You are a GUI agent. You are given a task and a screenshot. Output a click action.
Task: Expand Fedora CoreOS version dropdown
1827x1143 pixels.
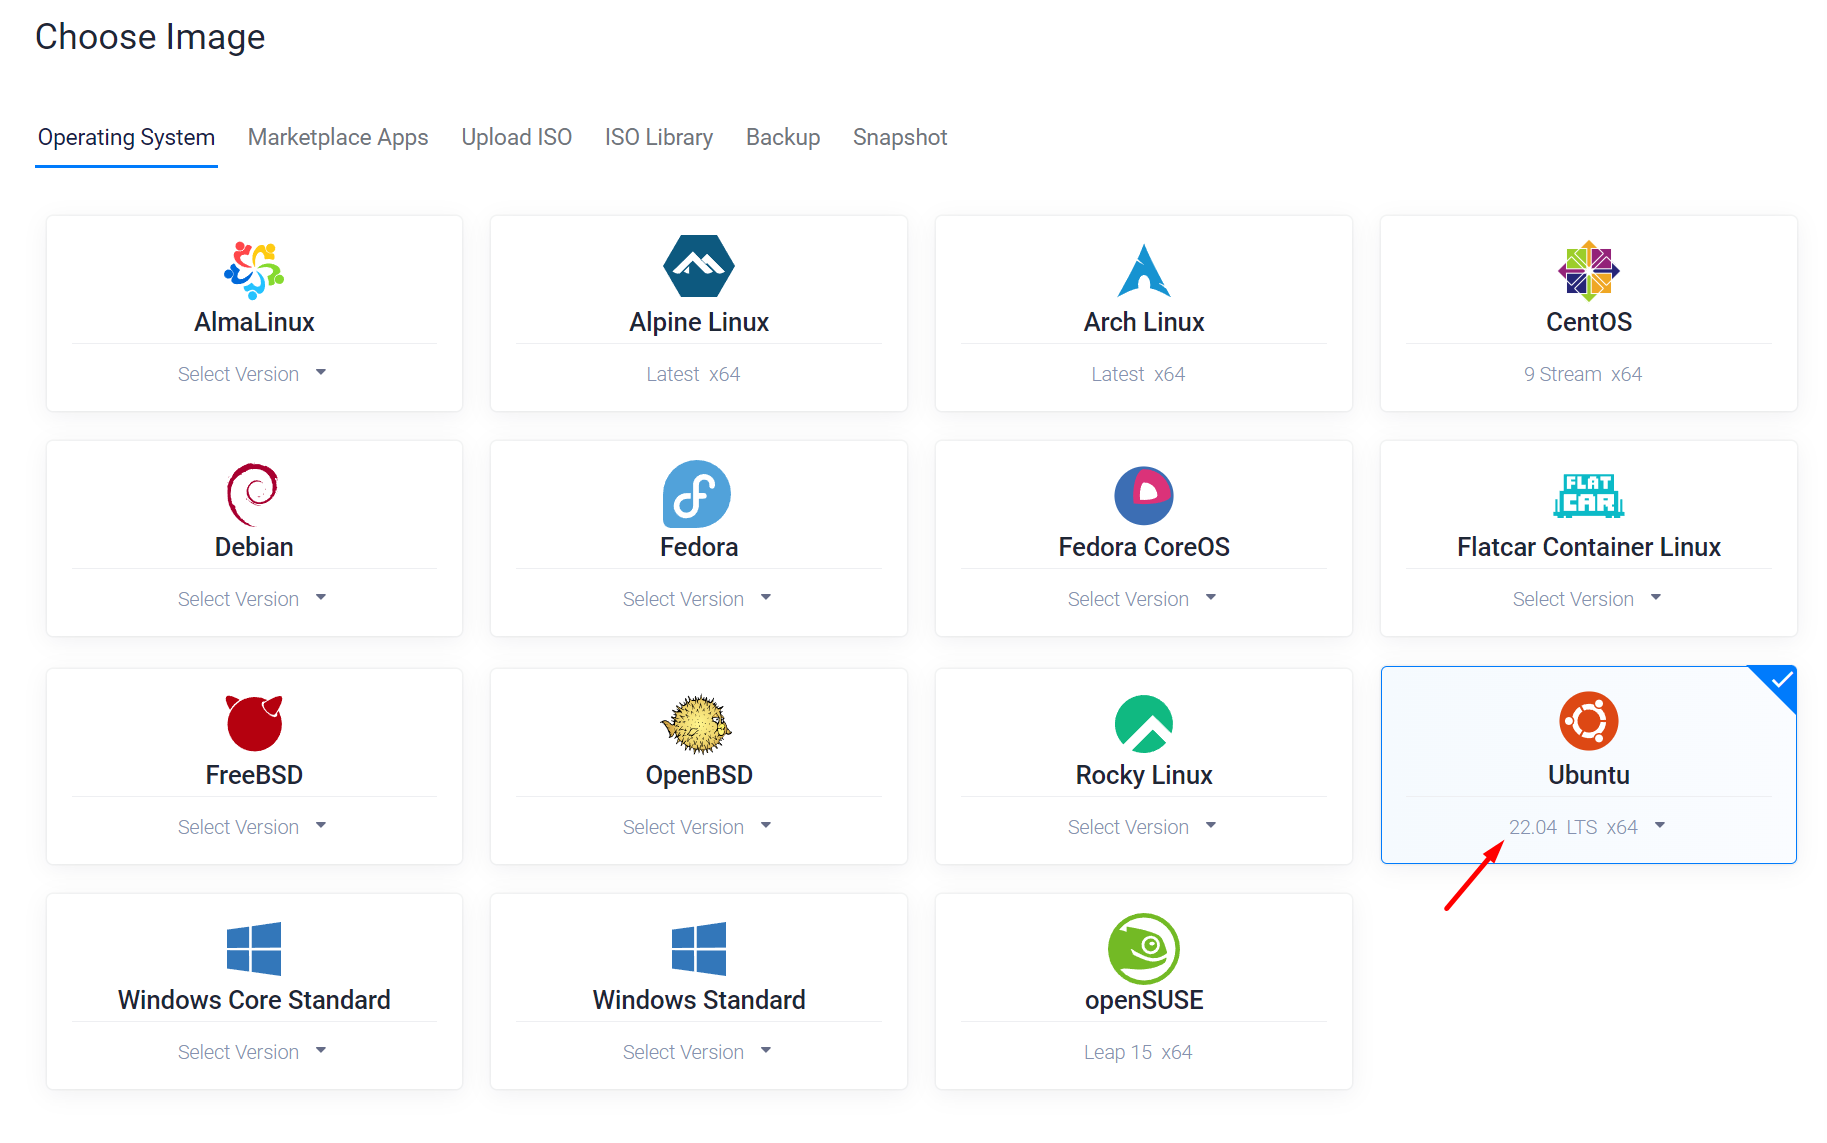coord(1143,599)
